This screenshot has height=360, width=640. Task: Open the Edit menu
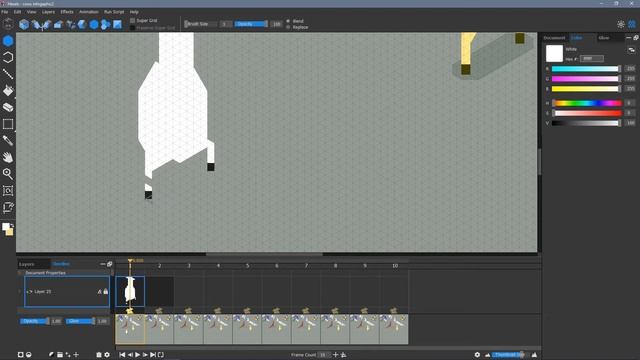pos(18,12)
